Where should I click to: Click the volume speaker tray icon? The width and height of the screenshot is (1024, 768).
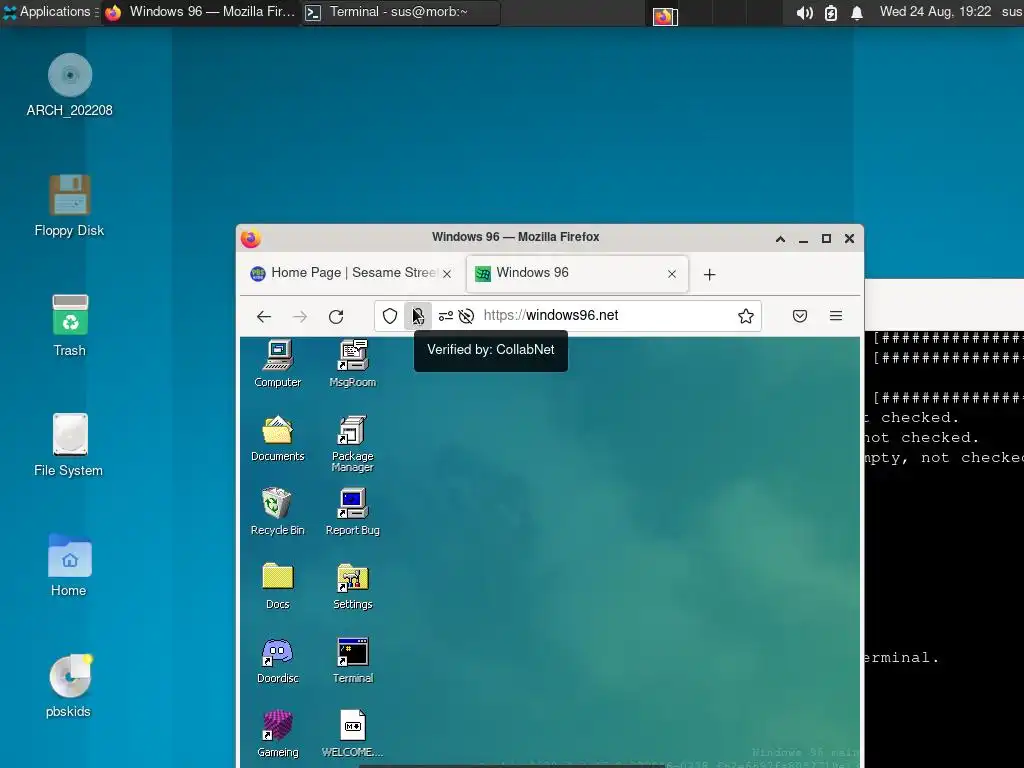click(x=805, y=12)
